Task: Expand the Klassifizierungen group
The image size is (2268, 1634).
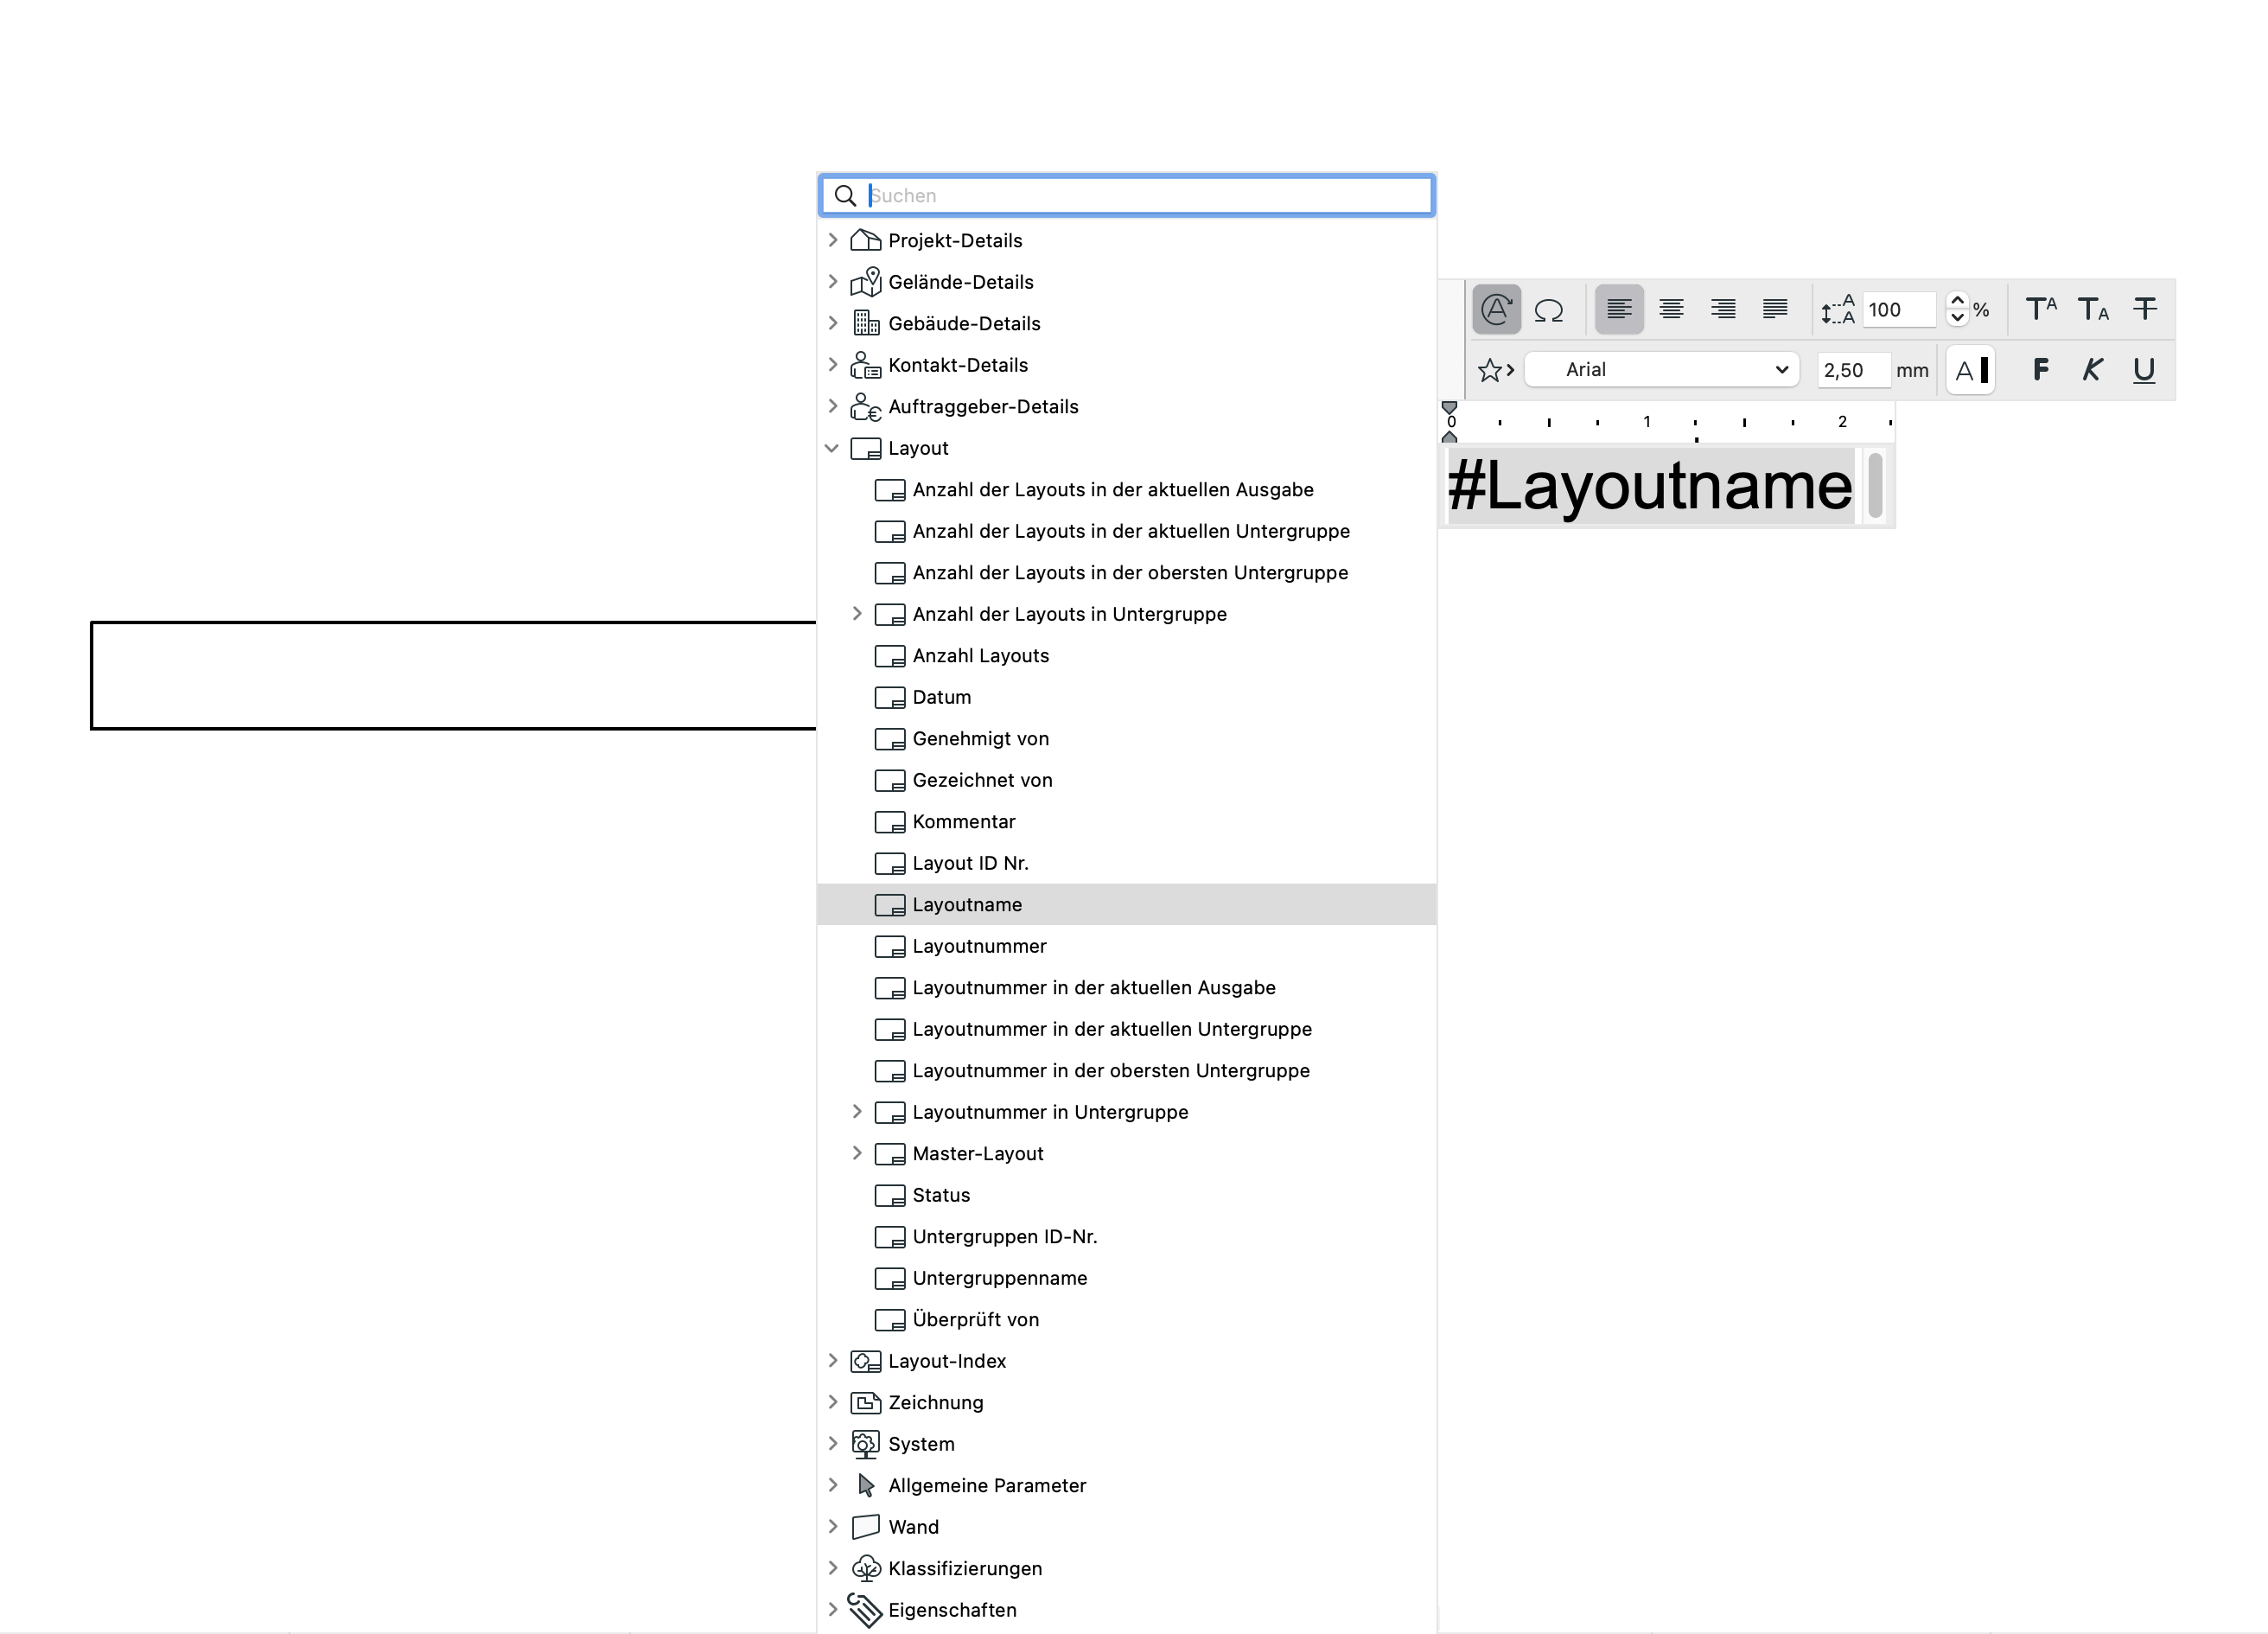Action: 833,1569
